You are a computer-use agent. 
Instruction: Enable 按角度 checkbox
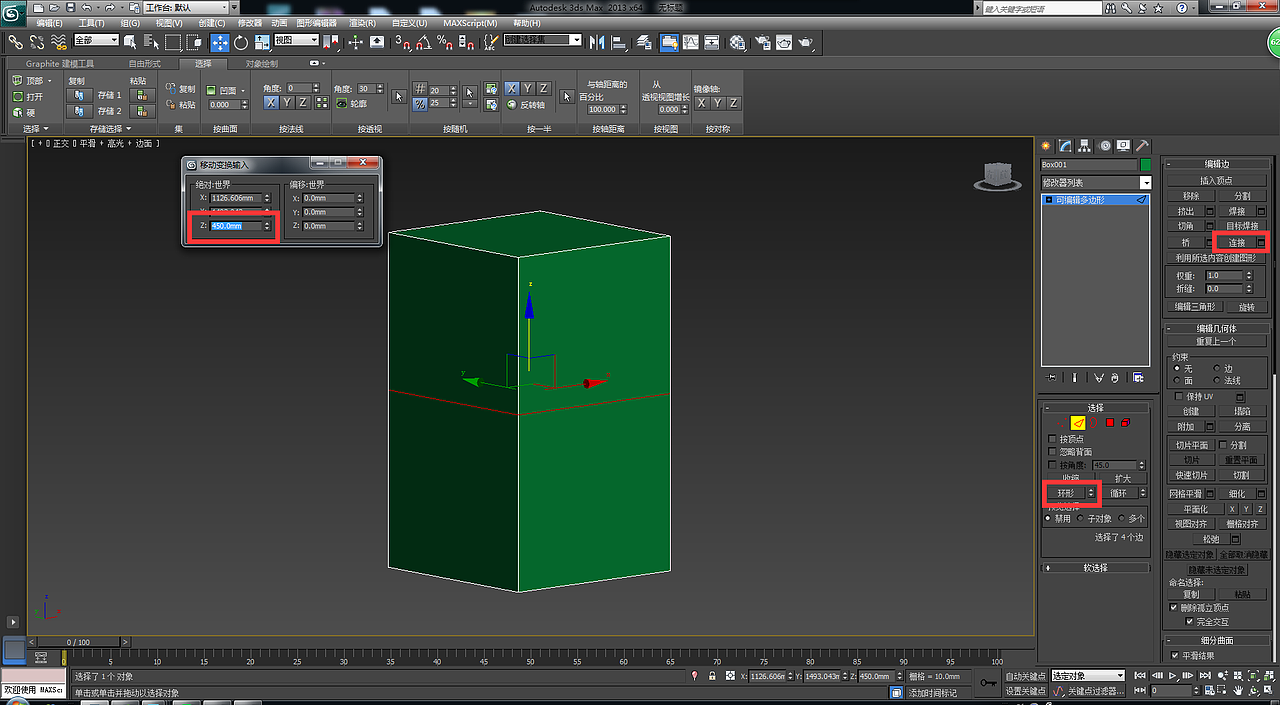click(x=1052, y=465)
